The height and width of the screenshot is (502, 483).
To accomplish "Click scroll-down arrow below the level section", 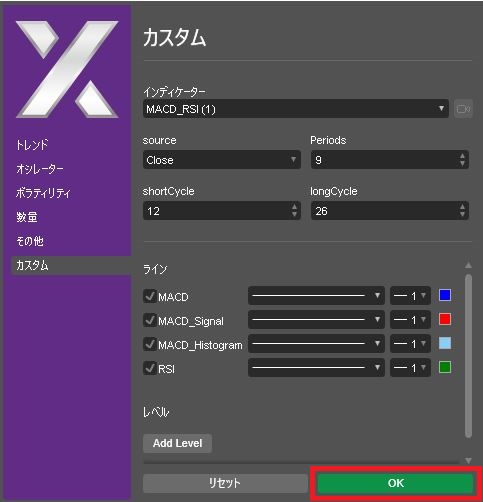I will pyautogui.click(x=468, y=461).
